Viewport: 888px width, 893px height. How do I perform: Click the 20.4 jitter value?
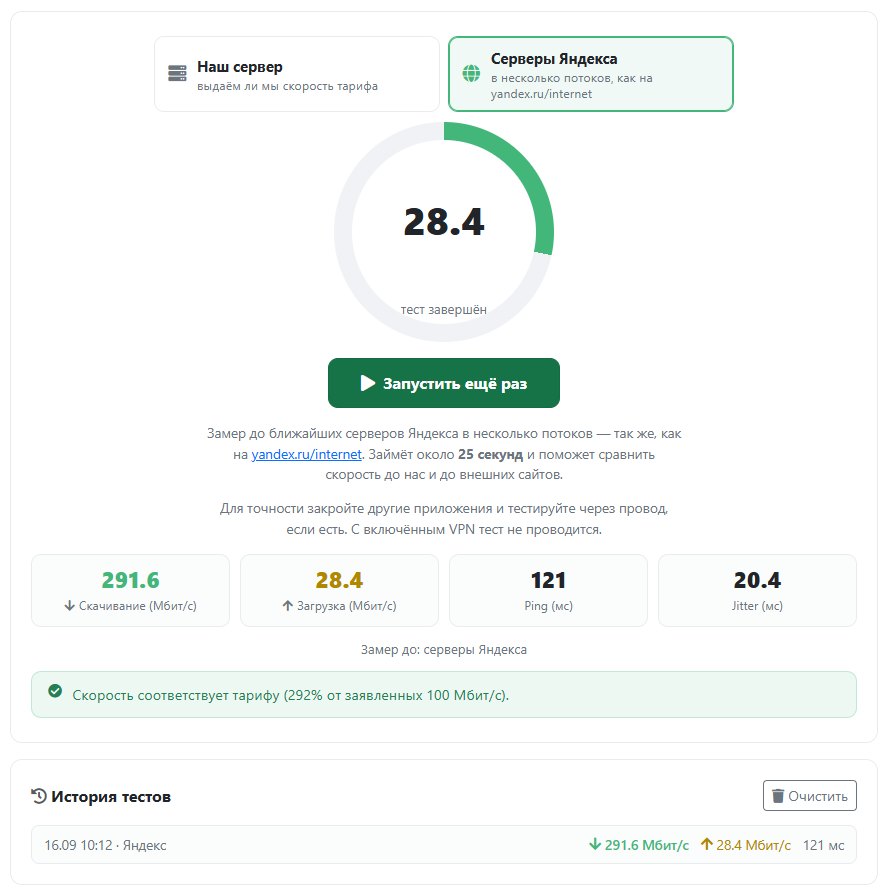point(757,580)
